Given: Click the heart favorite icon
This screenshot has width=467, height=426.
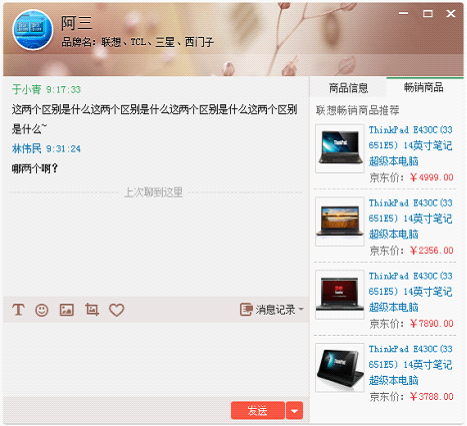Looking at the screenshot, I should pyautogui.click(x=117, y=310).
